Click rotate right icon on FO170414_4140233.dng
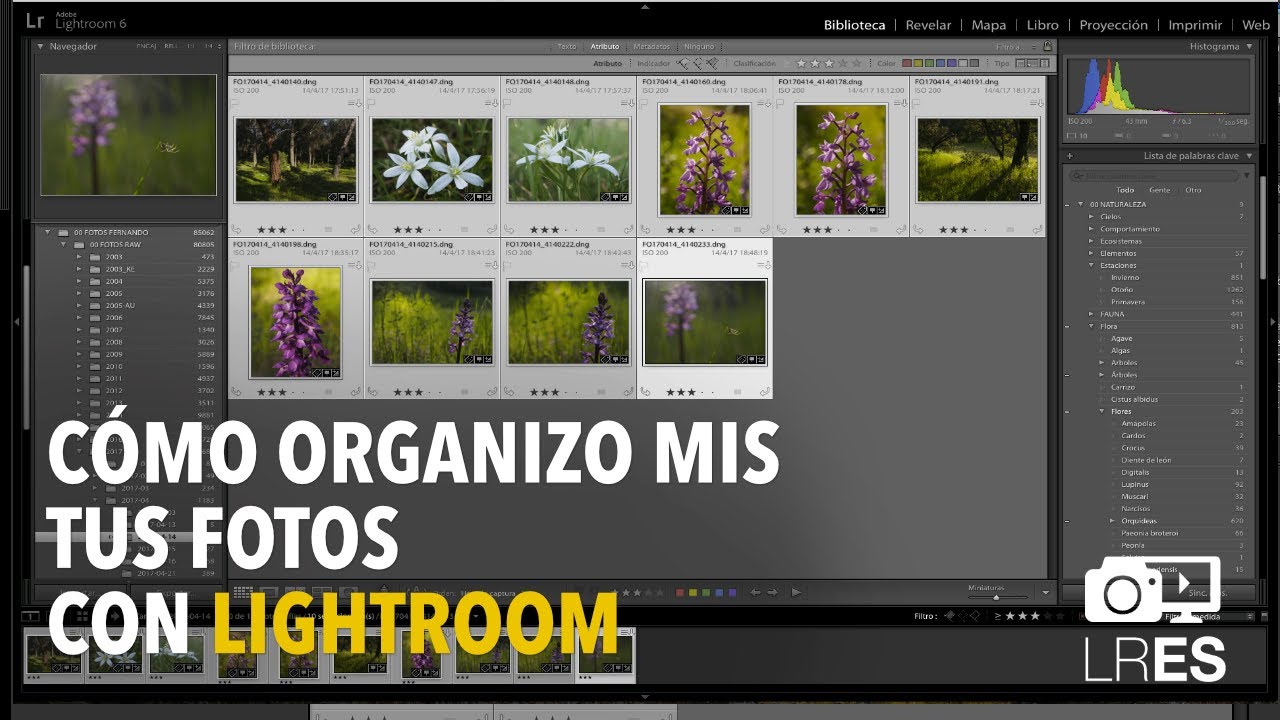 pos(766,392)
